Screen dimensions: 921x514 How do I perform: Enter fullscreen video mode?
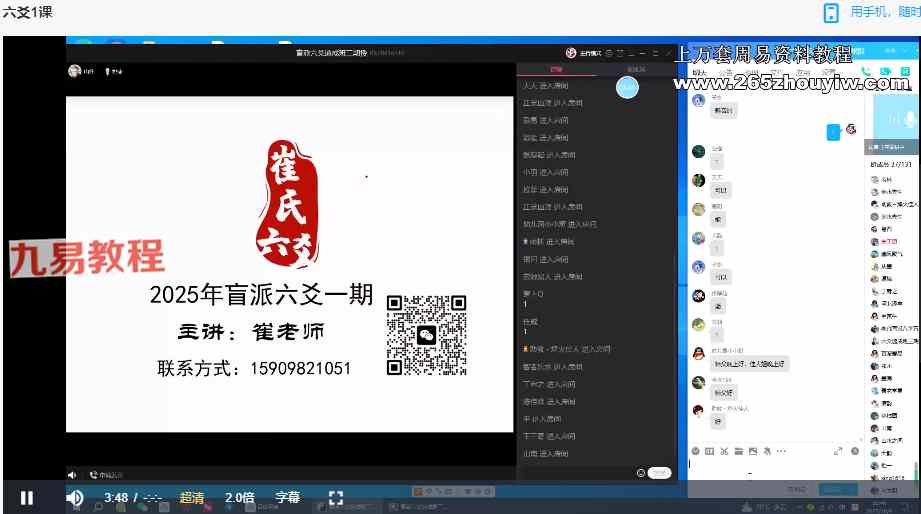click(x=336, y=497)
